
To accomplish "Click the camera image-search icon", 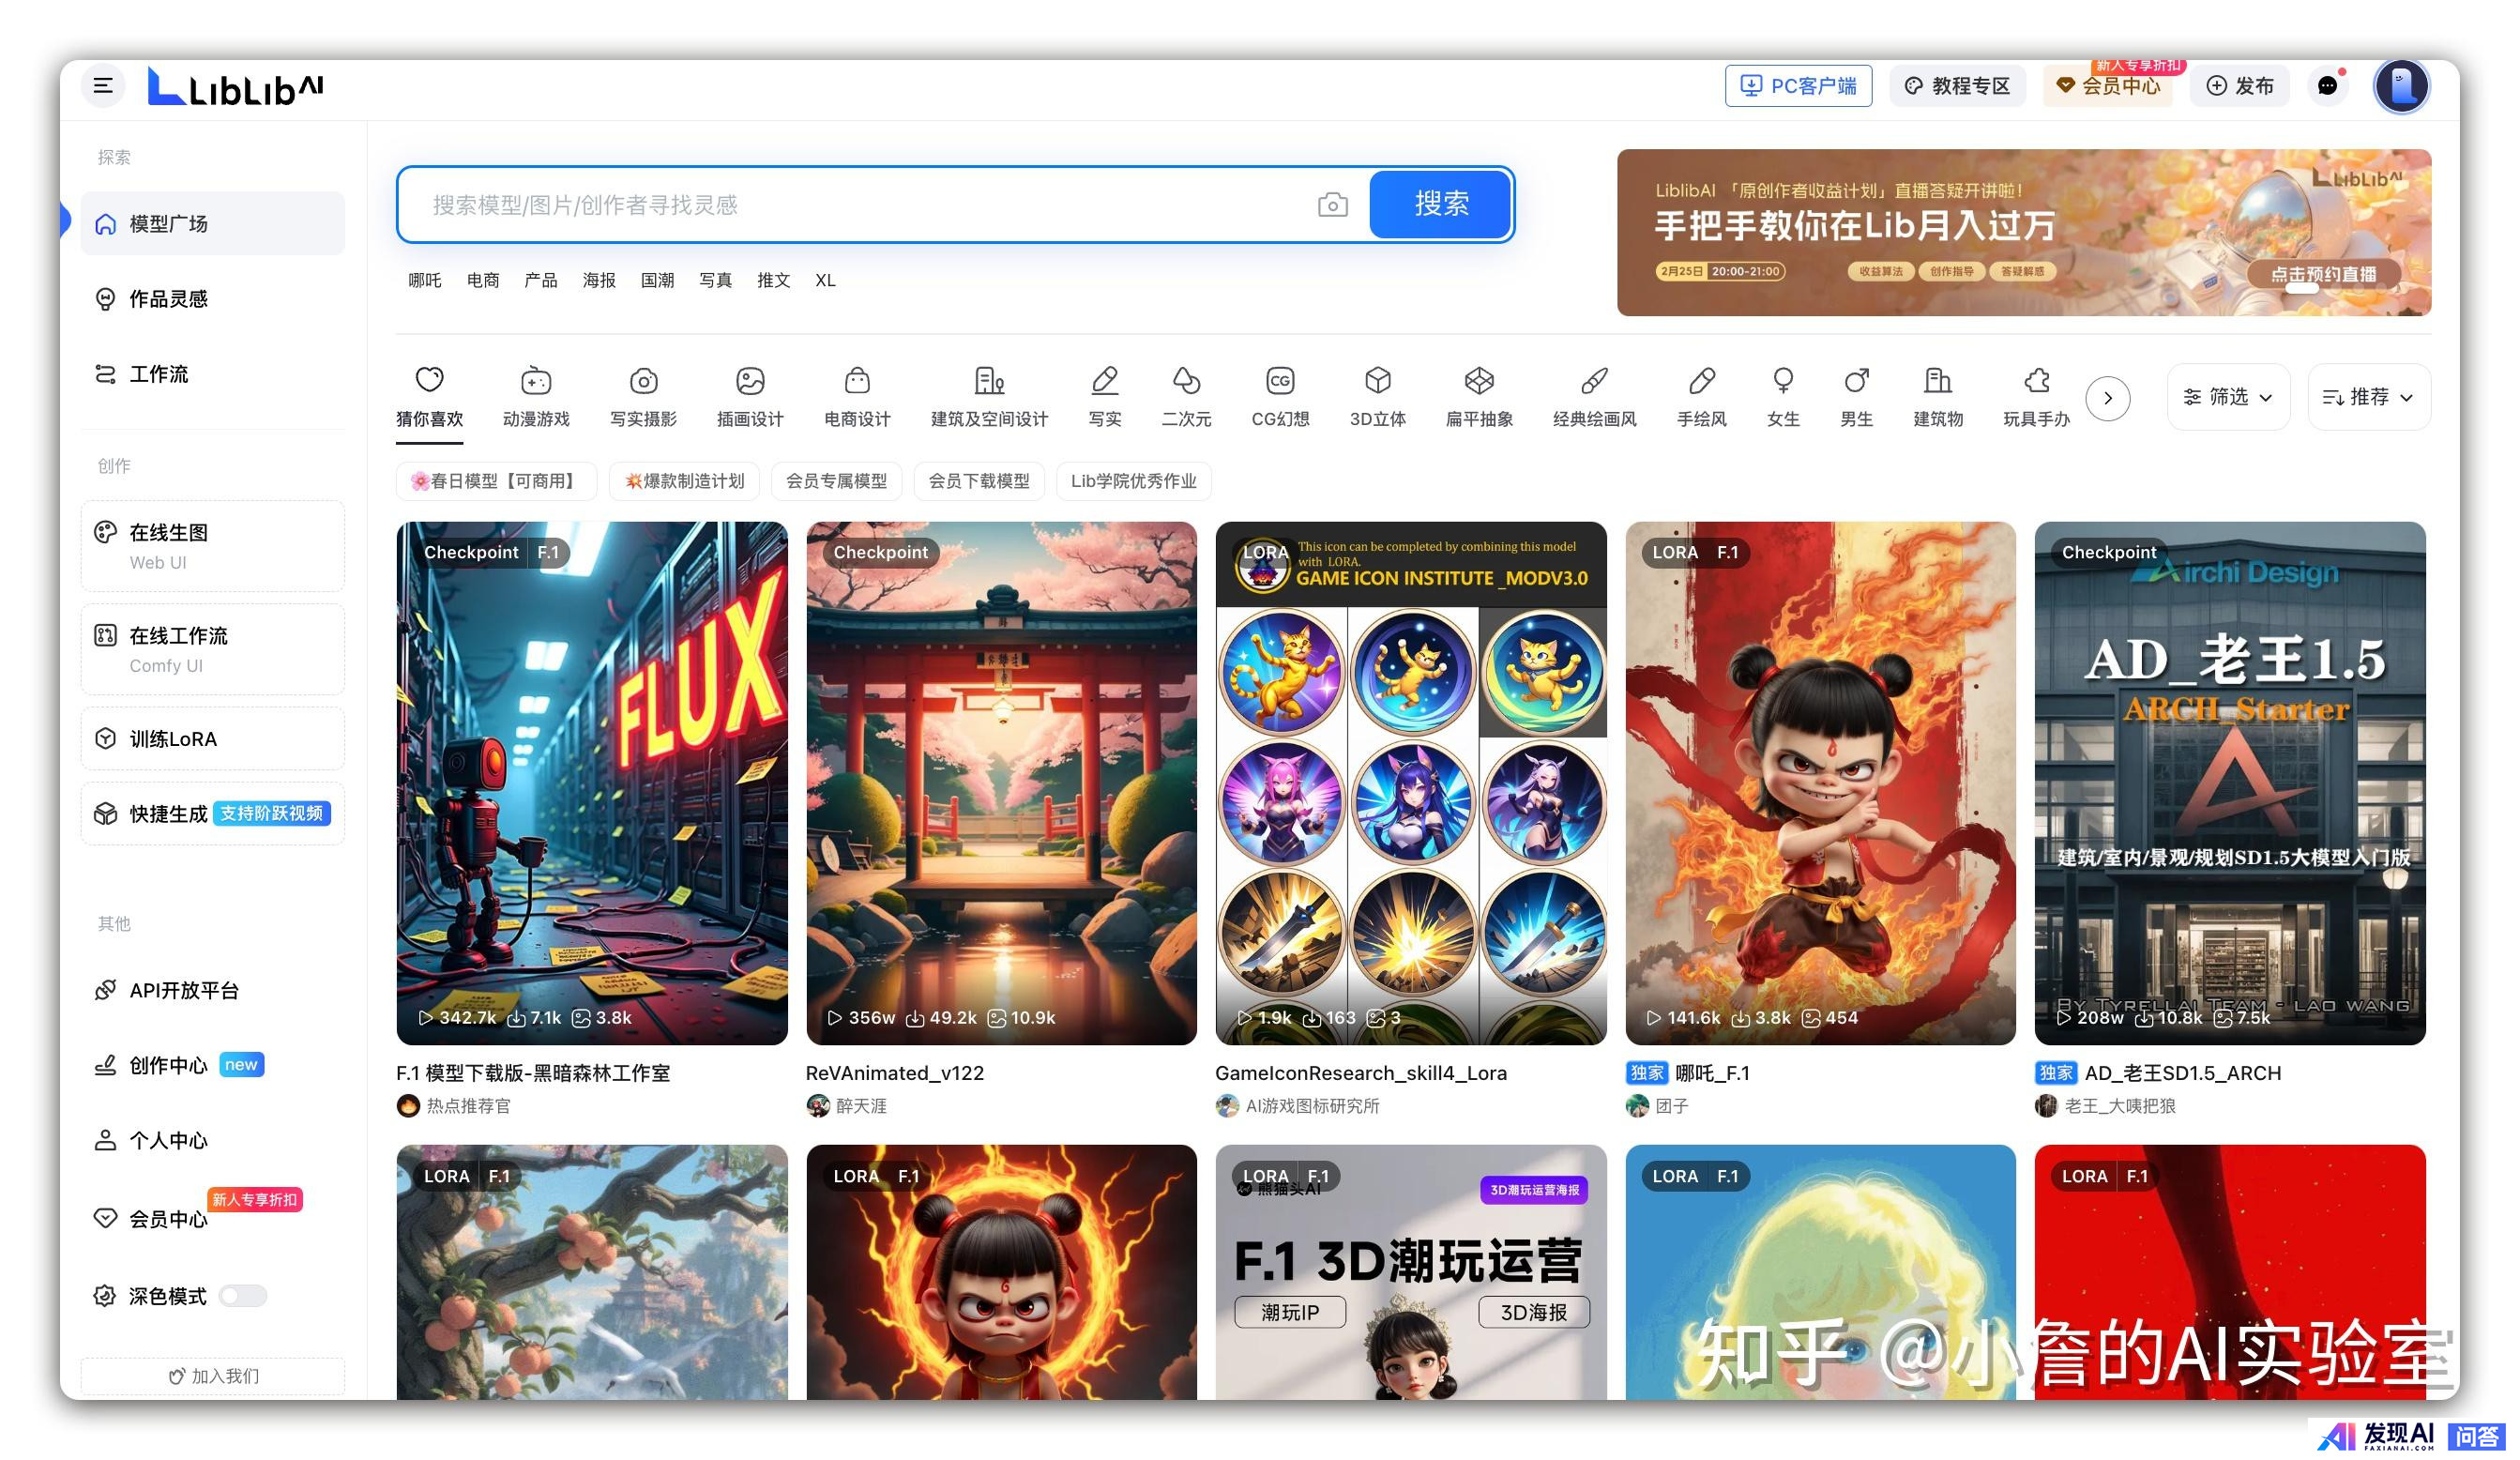I will pos(1332,205).
